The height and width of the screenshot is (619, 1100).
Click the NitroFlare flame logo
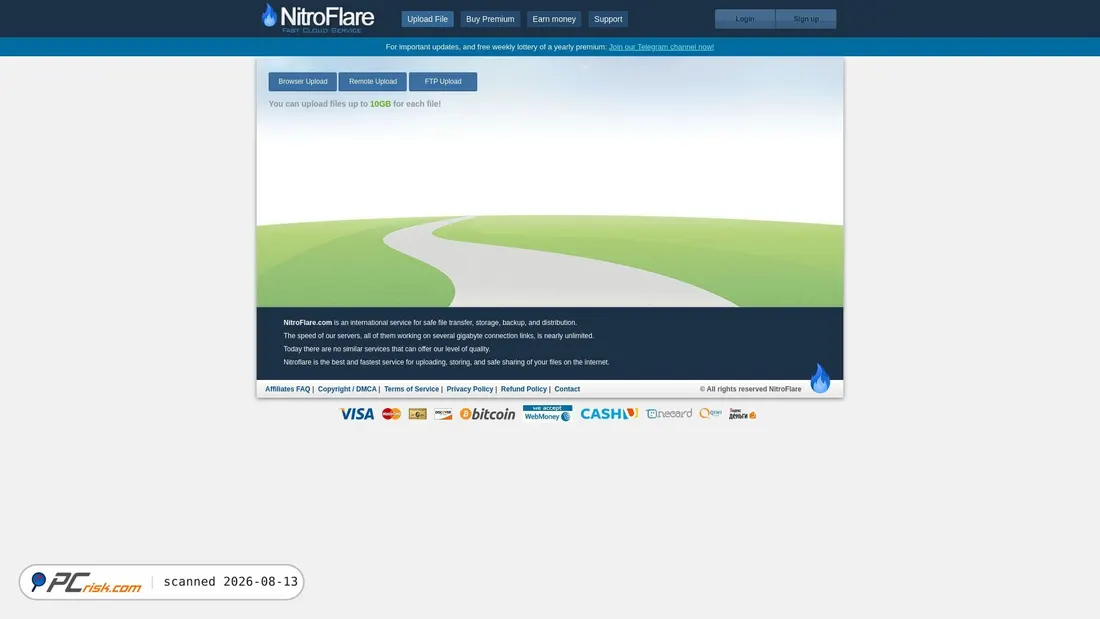pyautogui.click(x=318, y=18)
